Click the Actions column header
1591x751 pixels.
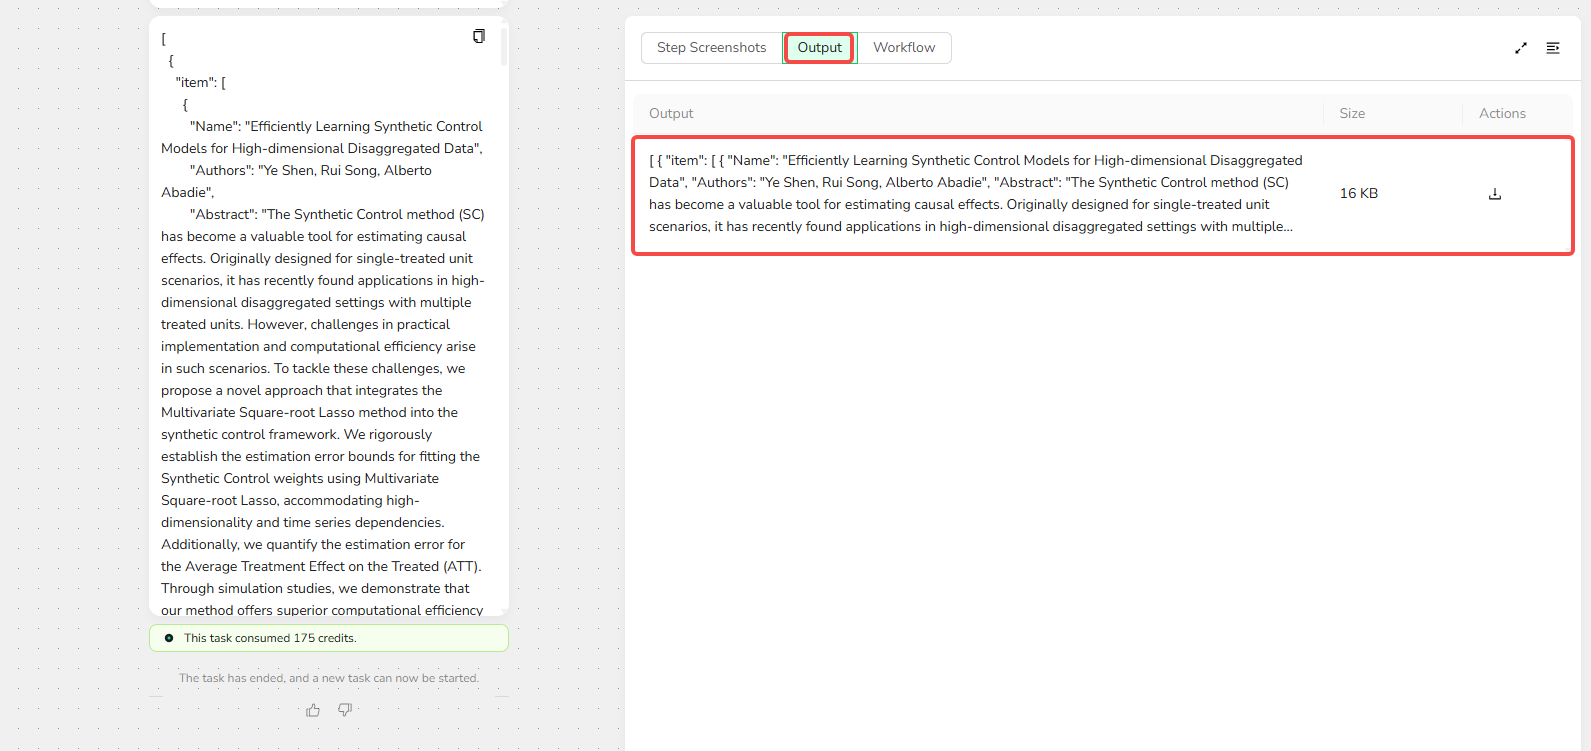(1502, 114)
